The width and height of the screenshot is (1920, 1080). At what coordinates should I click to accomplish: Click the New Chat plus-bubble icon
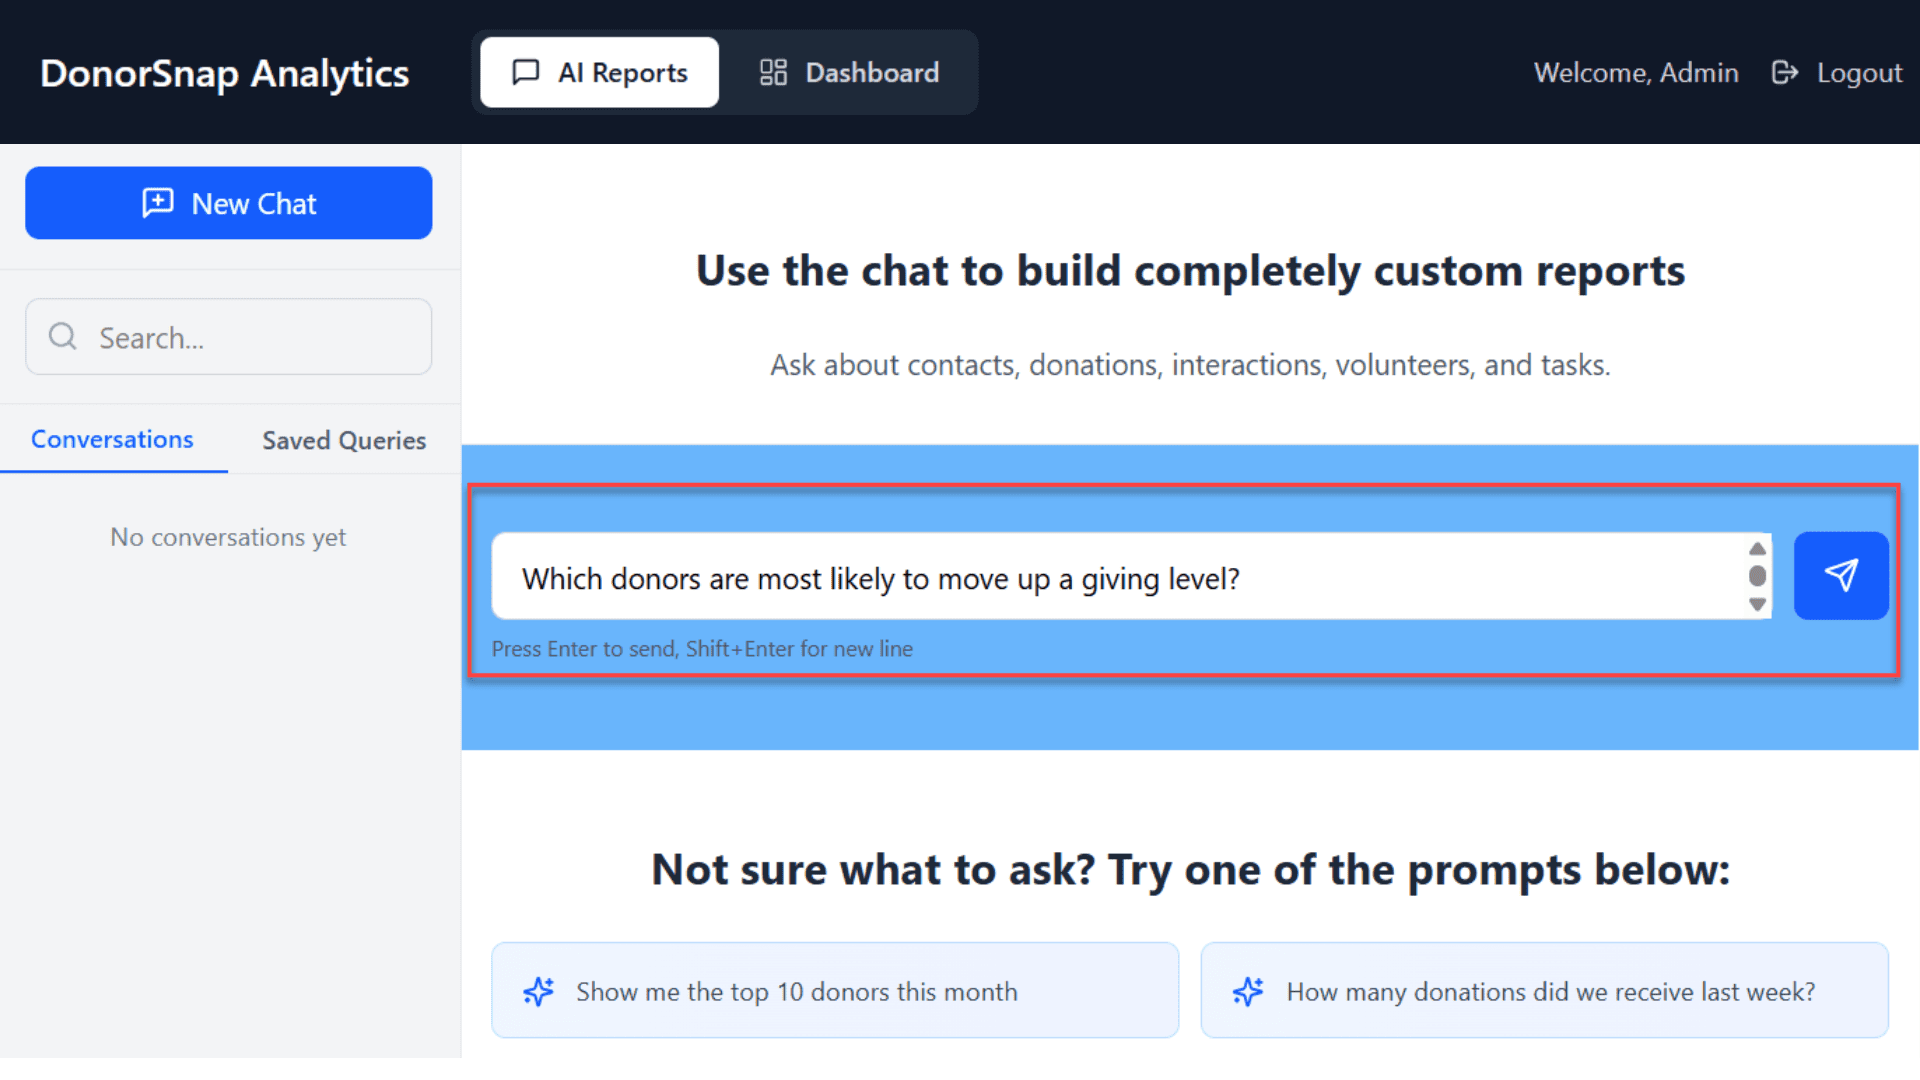point(158,203)
